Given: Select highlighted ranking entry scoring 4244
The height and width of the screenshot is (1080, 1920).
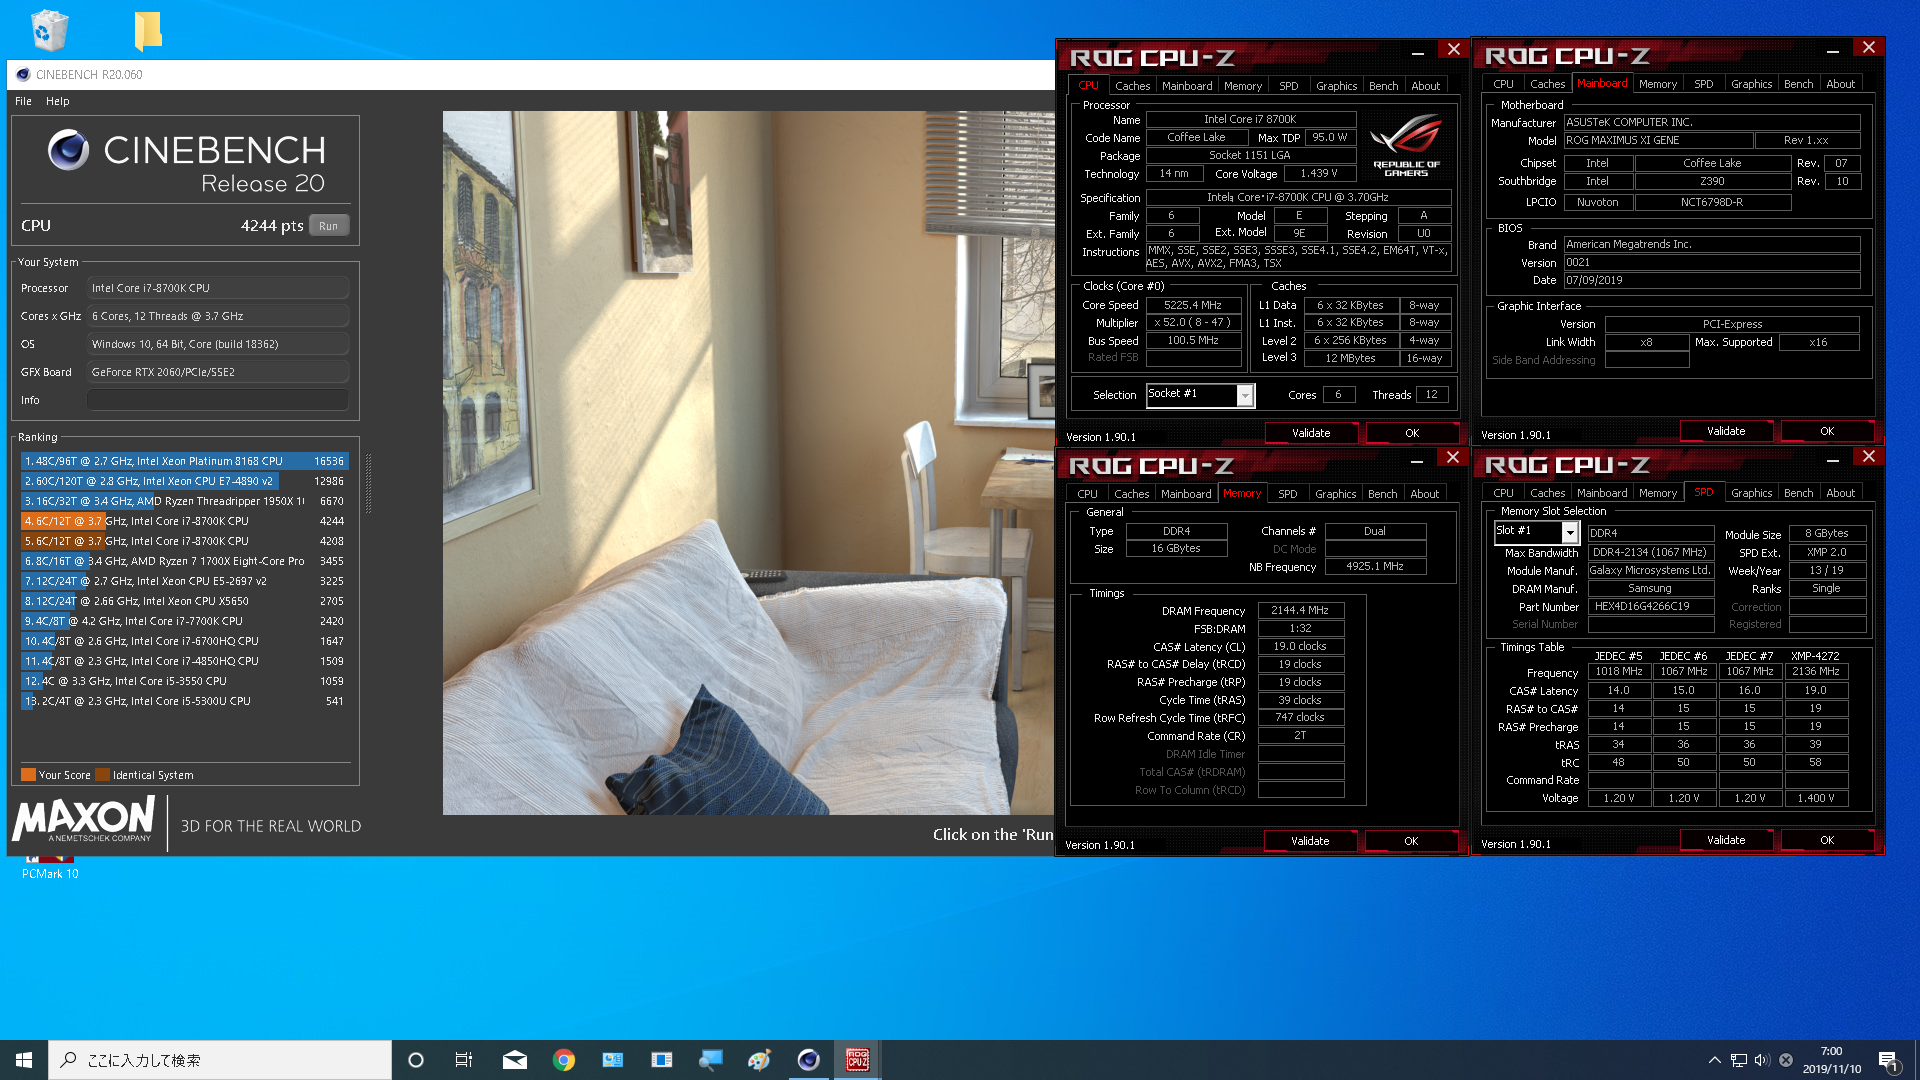Looking at the screenshot, I should tap(184, 521).
